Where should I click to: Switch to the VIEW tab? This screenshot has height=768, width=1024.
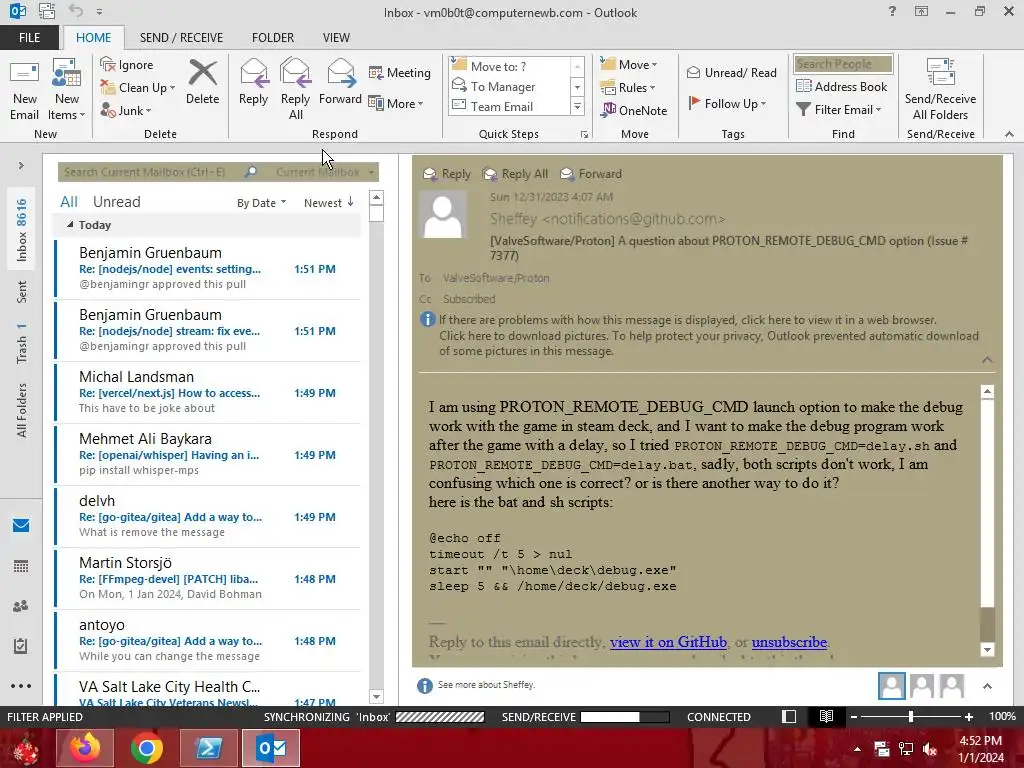[336, 38]
